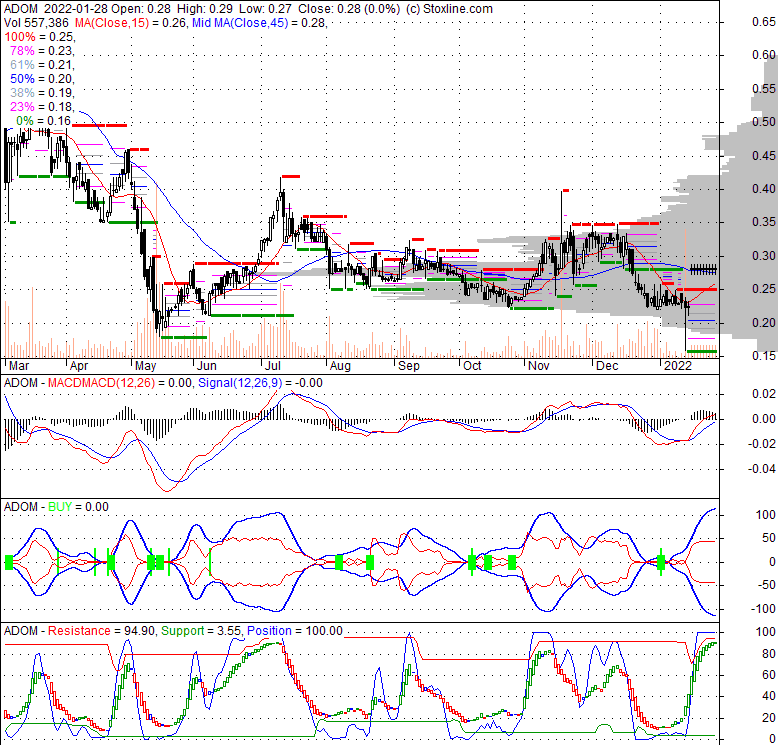The height and width of the screenshot is (745, 780).
Task: Click the '100% = 0.25' Fibonacci level
Action: pyautogui.click(x=39, y=37)
